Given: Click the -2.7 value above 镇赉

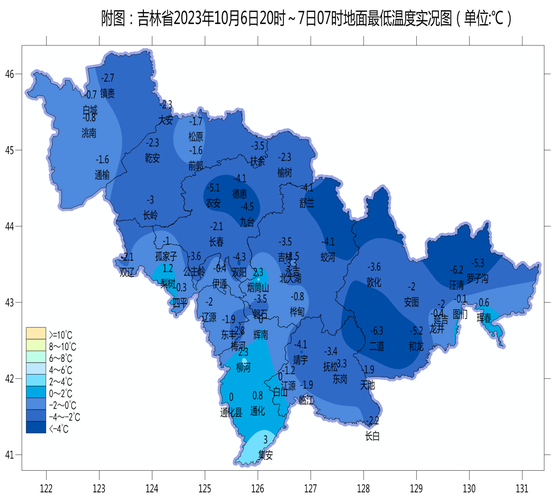Looking at the screenshot, I should pyautogui.click(x=108, y=78).
